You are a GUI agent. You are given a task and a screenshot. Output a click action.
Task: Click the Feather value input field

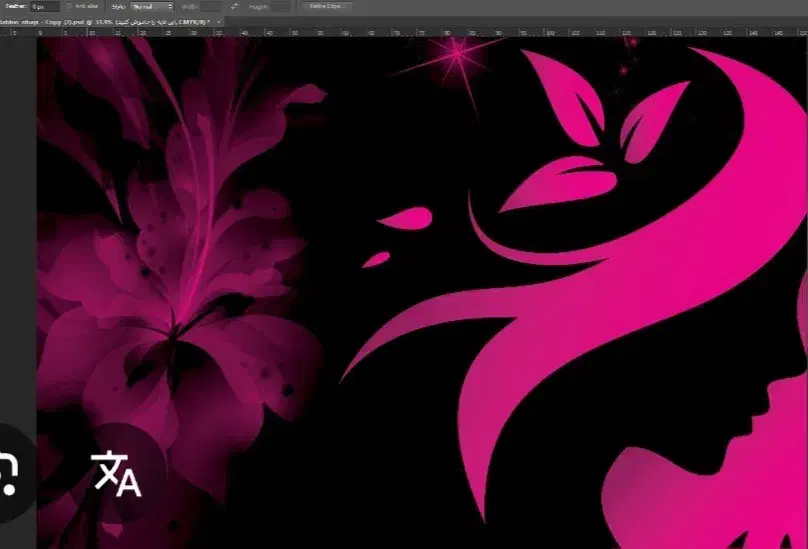(42, 6)
